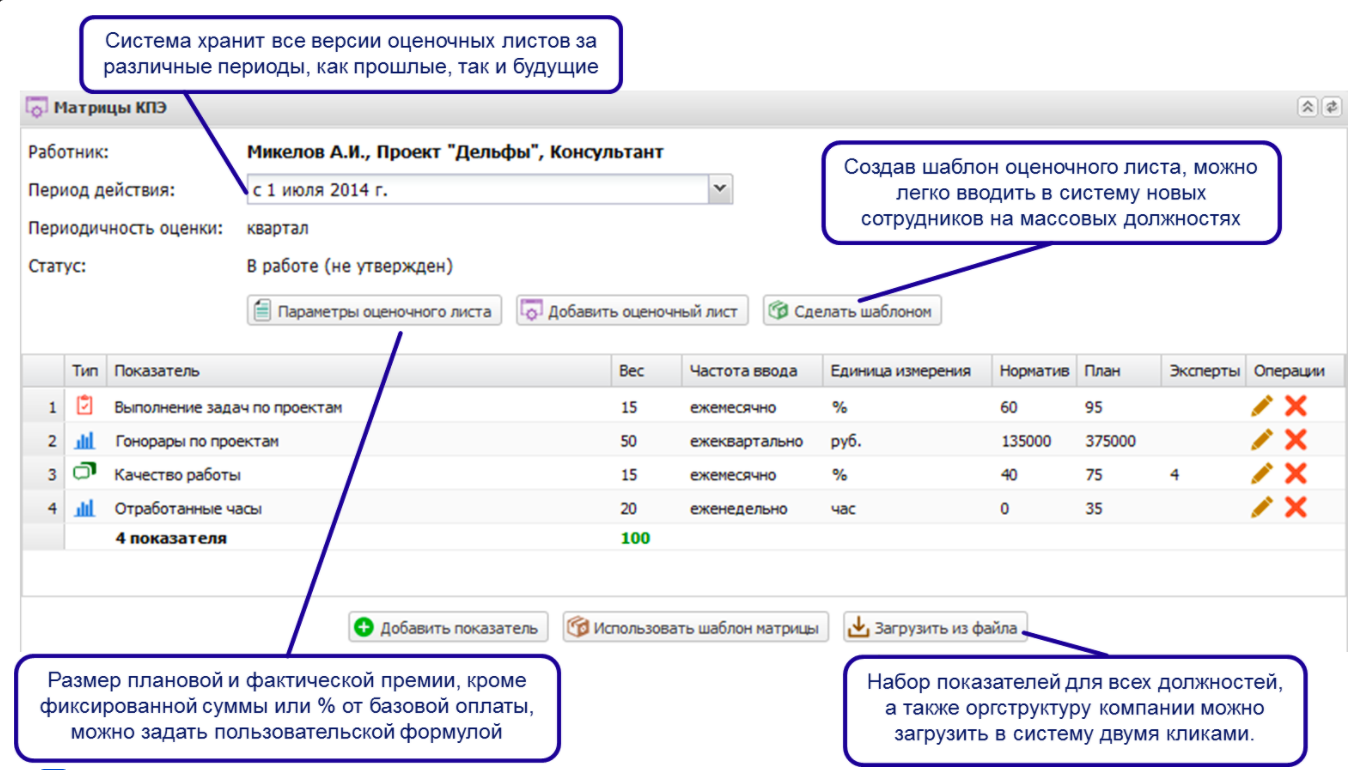Open 'Параметры оценочного листа'
1352x770 pixels.
(374, 311)
